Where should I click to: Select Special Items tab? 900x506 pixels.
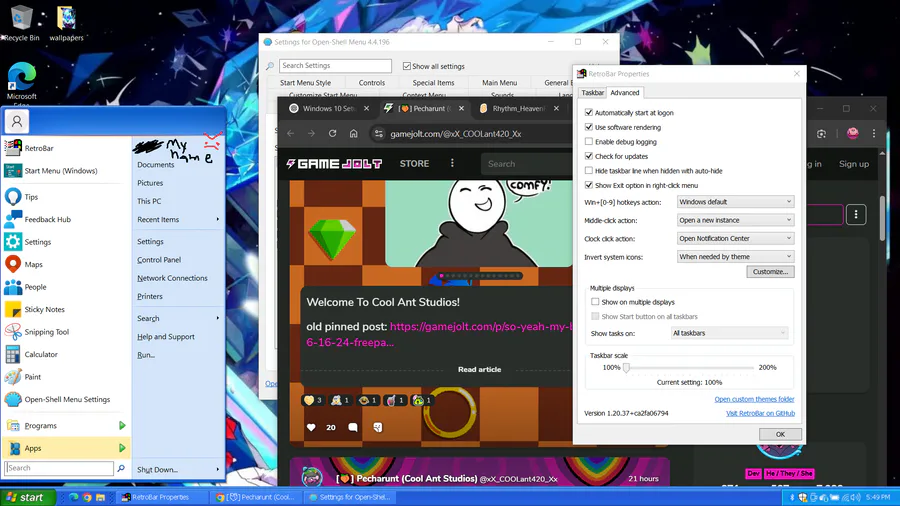[x=433, y=83]
